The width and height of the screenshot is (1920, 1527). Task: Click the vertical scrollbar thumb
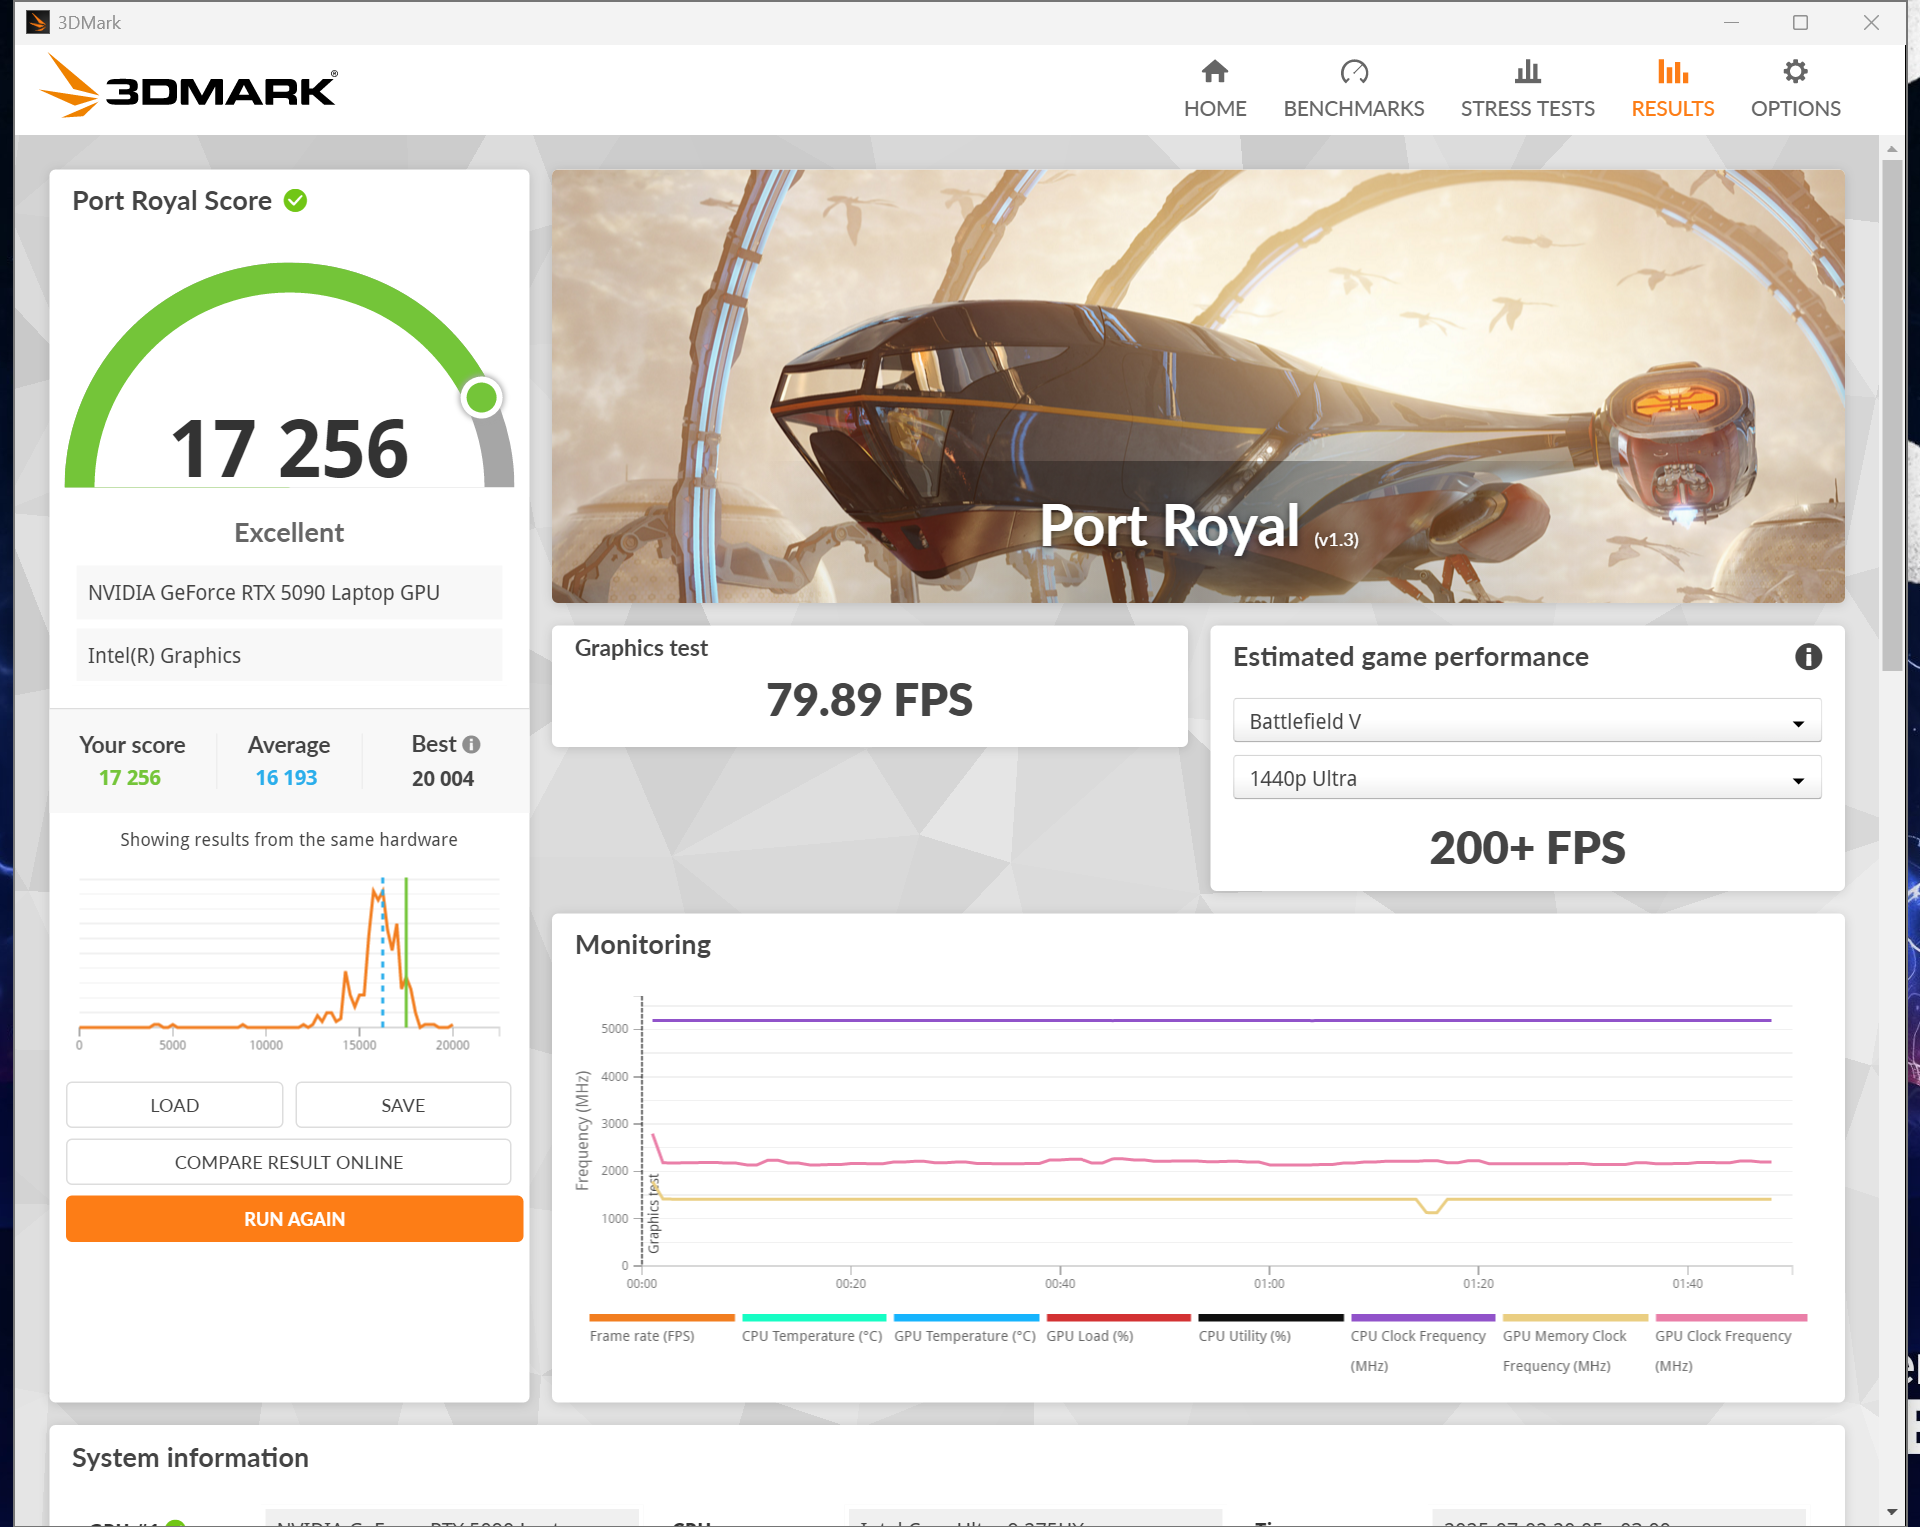click(x=1892, y=415)
